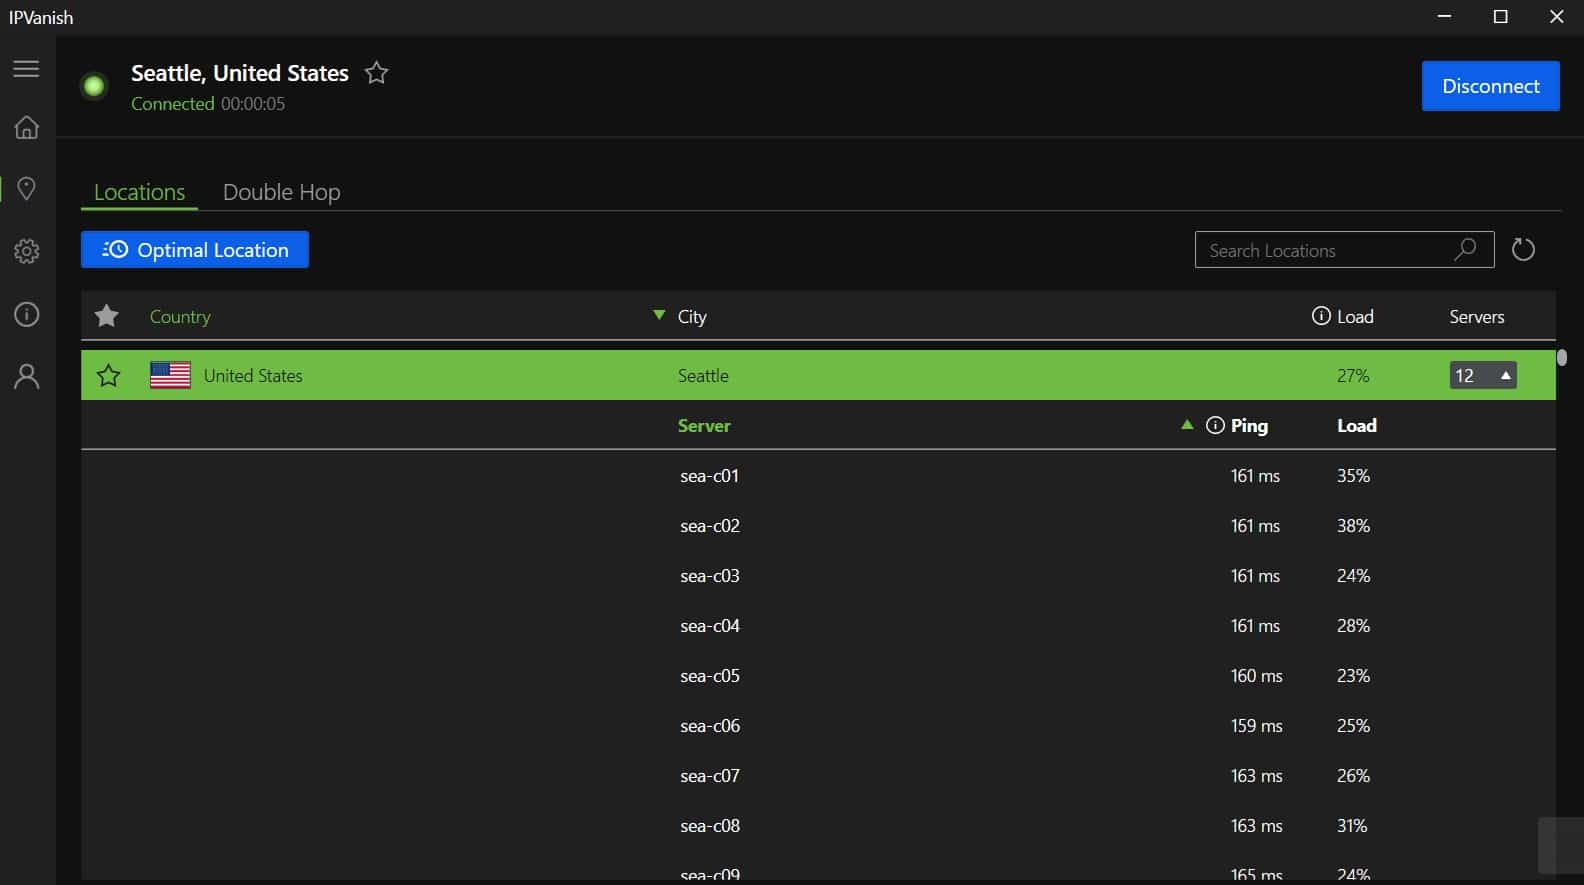Screen dimensions: 1584x885
Task: Favorite Seattle, United States via header star
Action: point(376,72)
